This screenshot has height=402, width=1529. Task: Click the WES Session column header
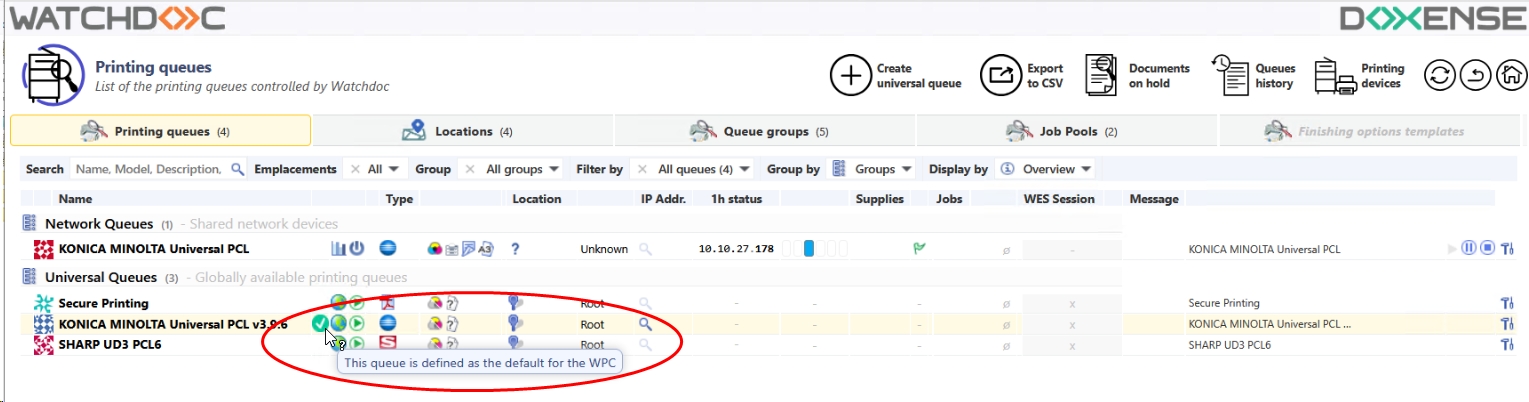click(x=1059, y=199)
